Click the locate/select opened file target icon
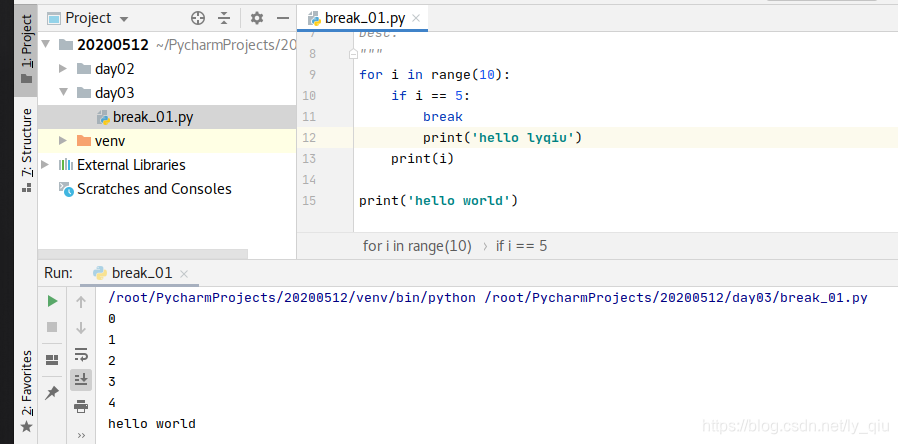The width and height of the screenshot is (898, 444). point(198,18)
